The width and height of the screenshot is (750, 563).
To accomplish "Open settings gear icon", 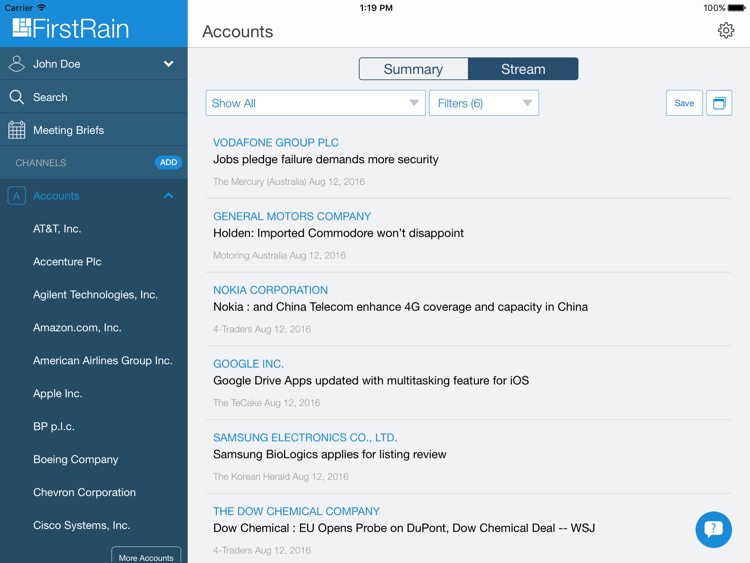I will pos(726,30).
